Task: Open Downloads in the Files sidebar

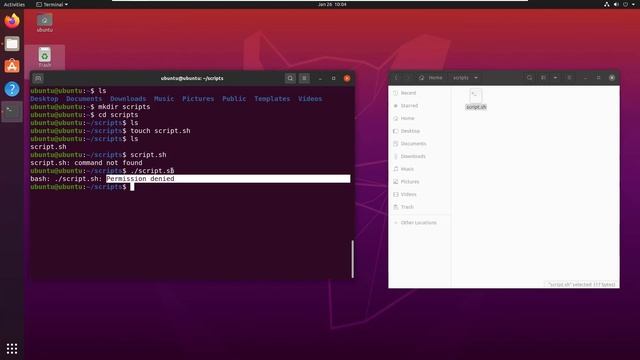Action: 420,156
